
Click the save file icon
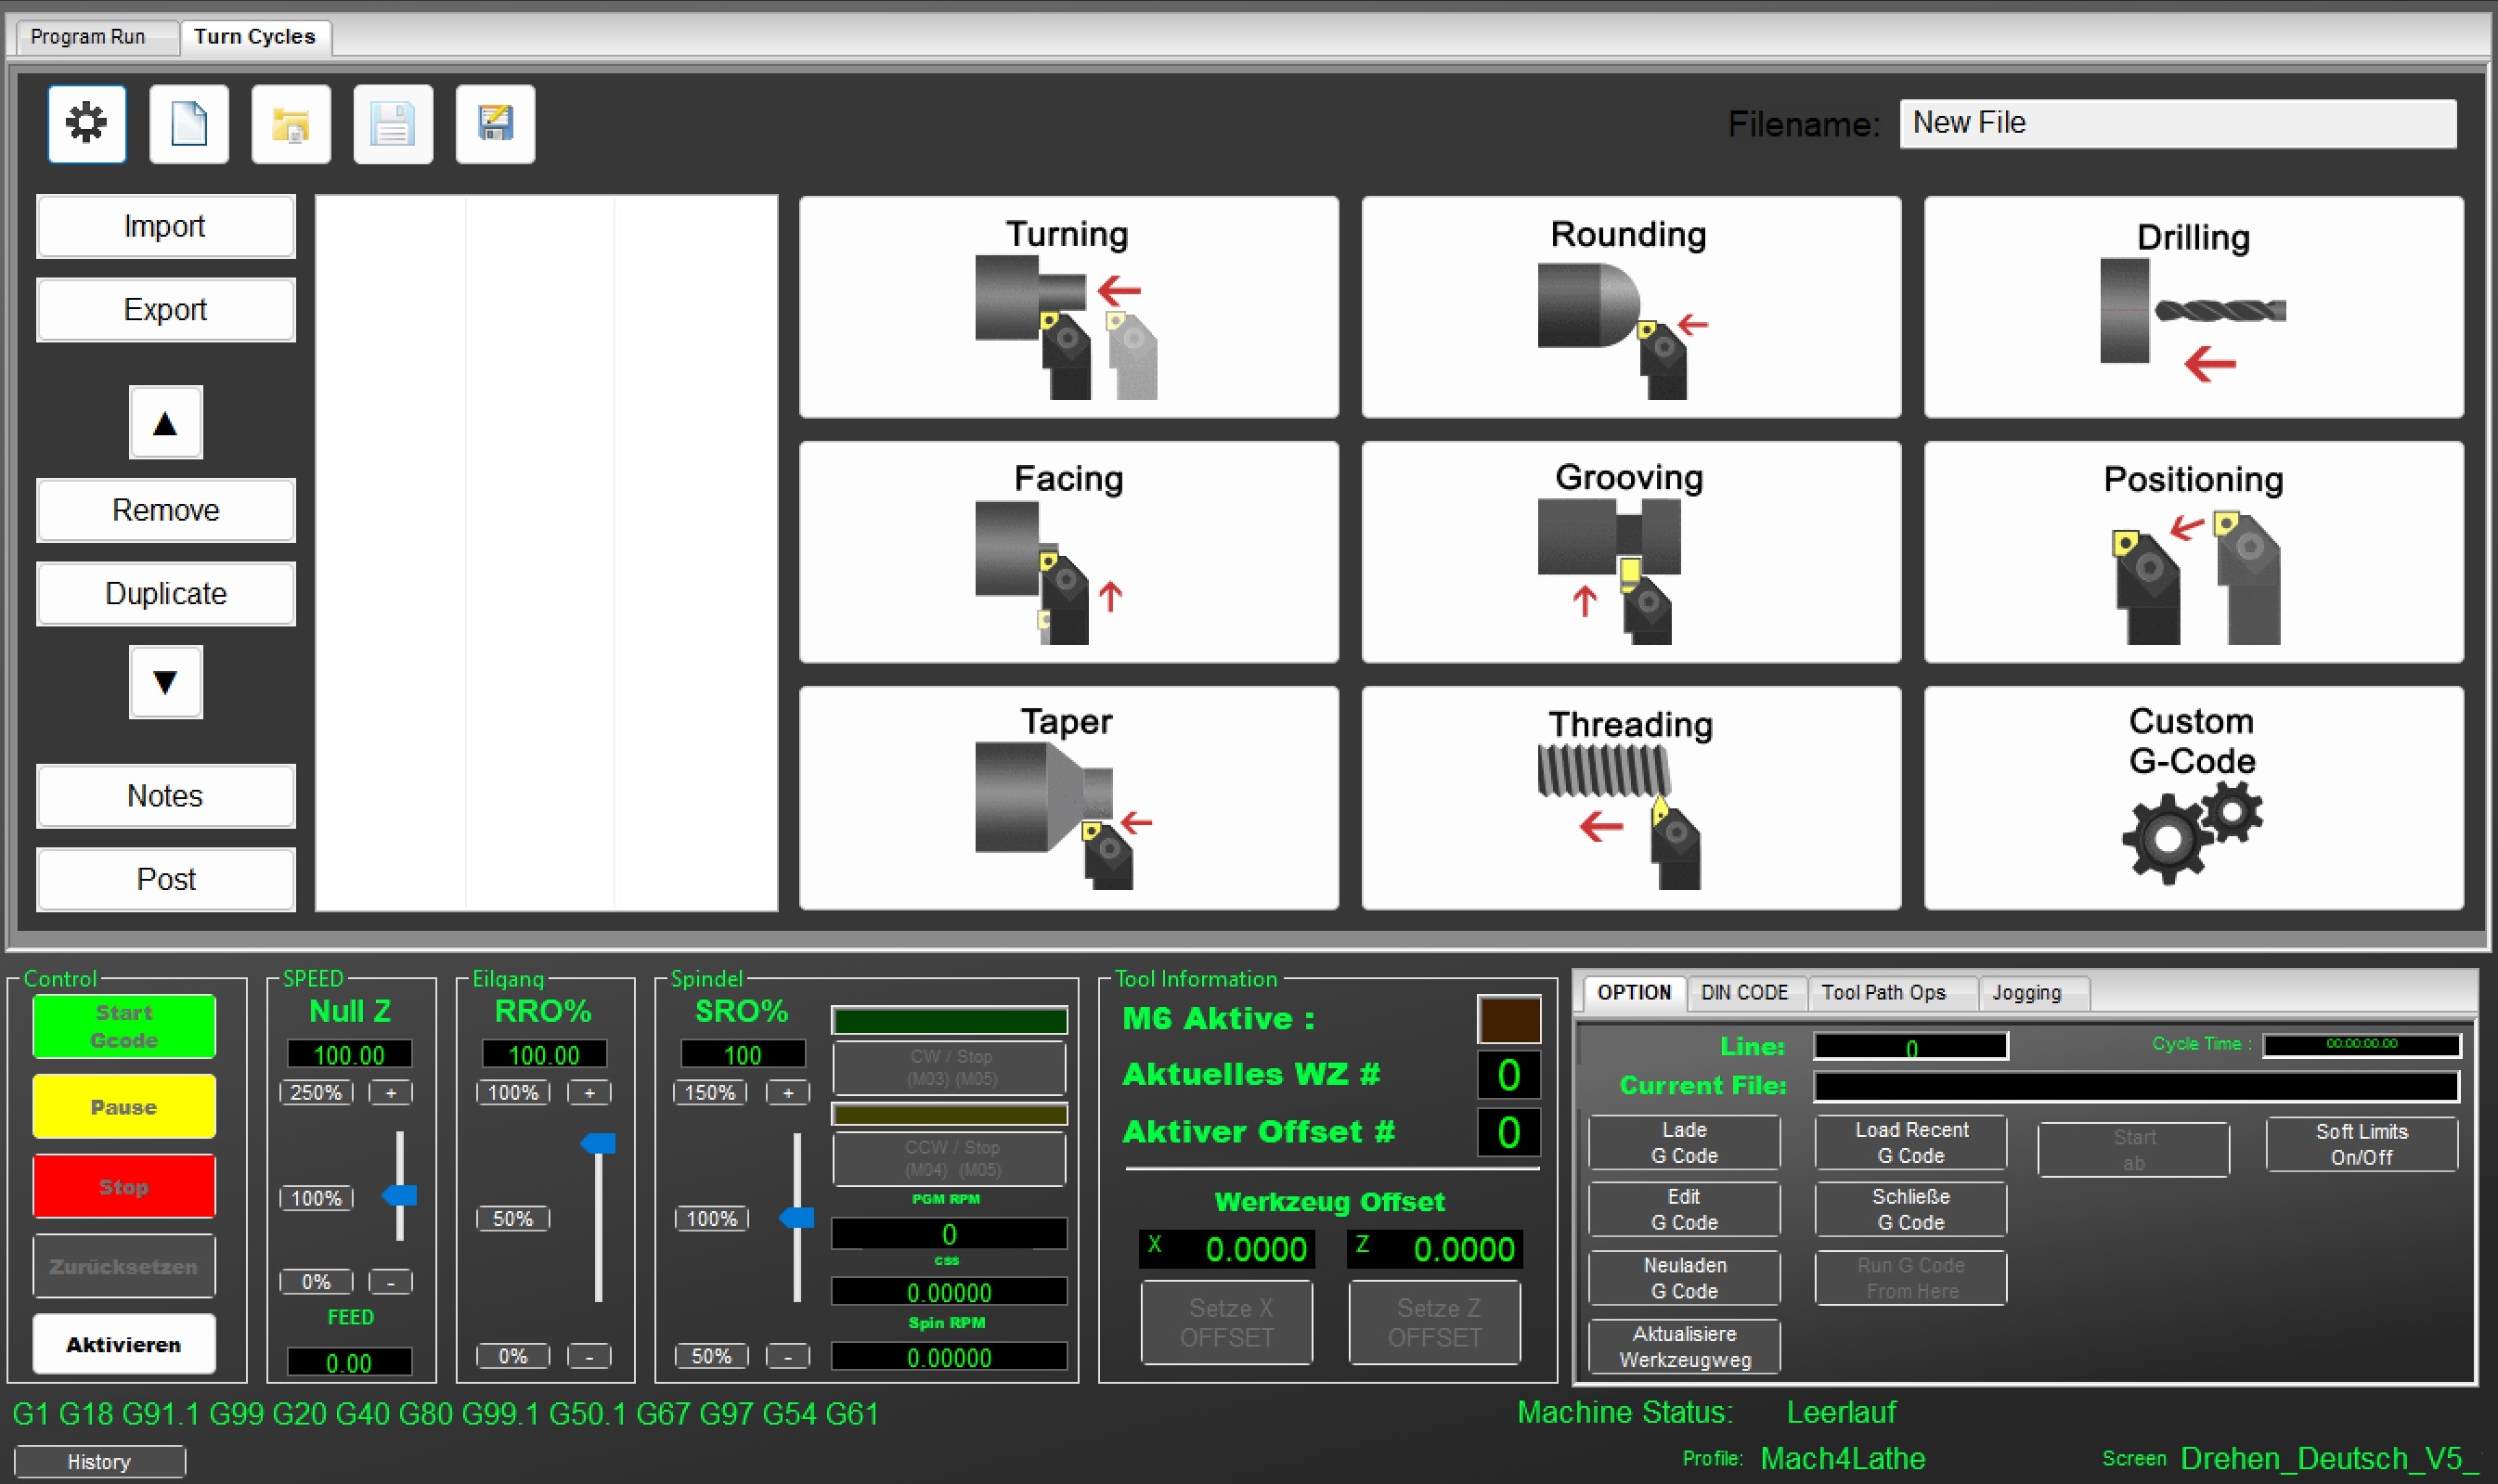393,124
